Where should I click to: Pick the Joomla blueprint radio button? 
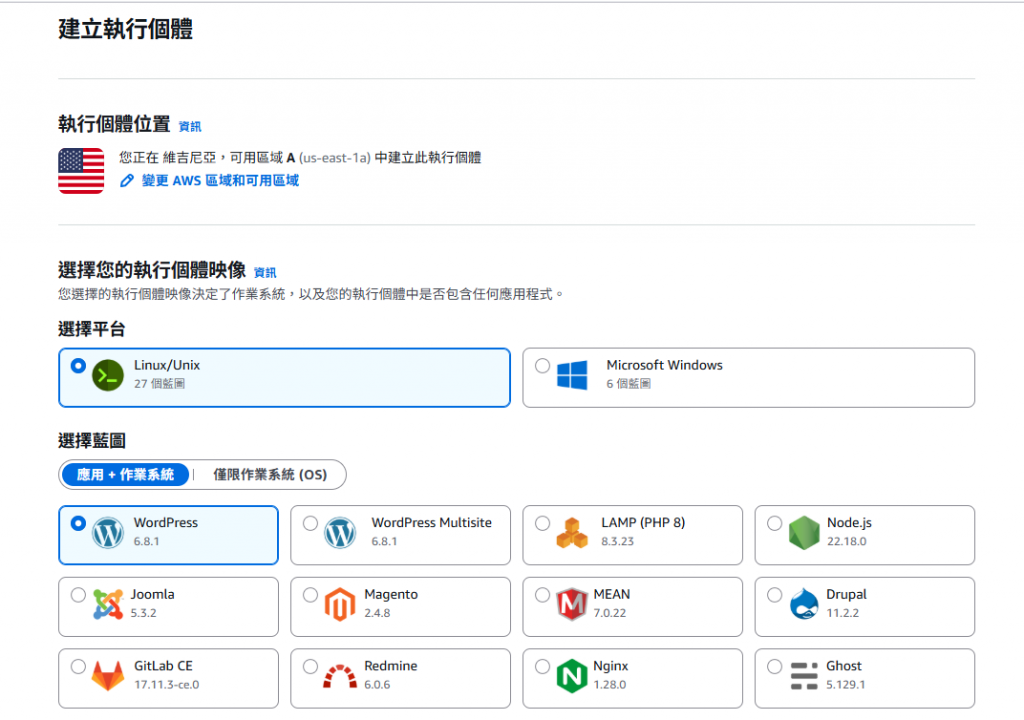(78, 595)
